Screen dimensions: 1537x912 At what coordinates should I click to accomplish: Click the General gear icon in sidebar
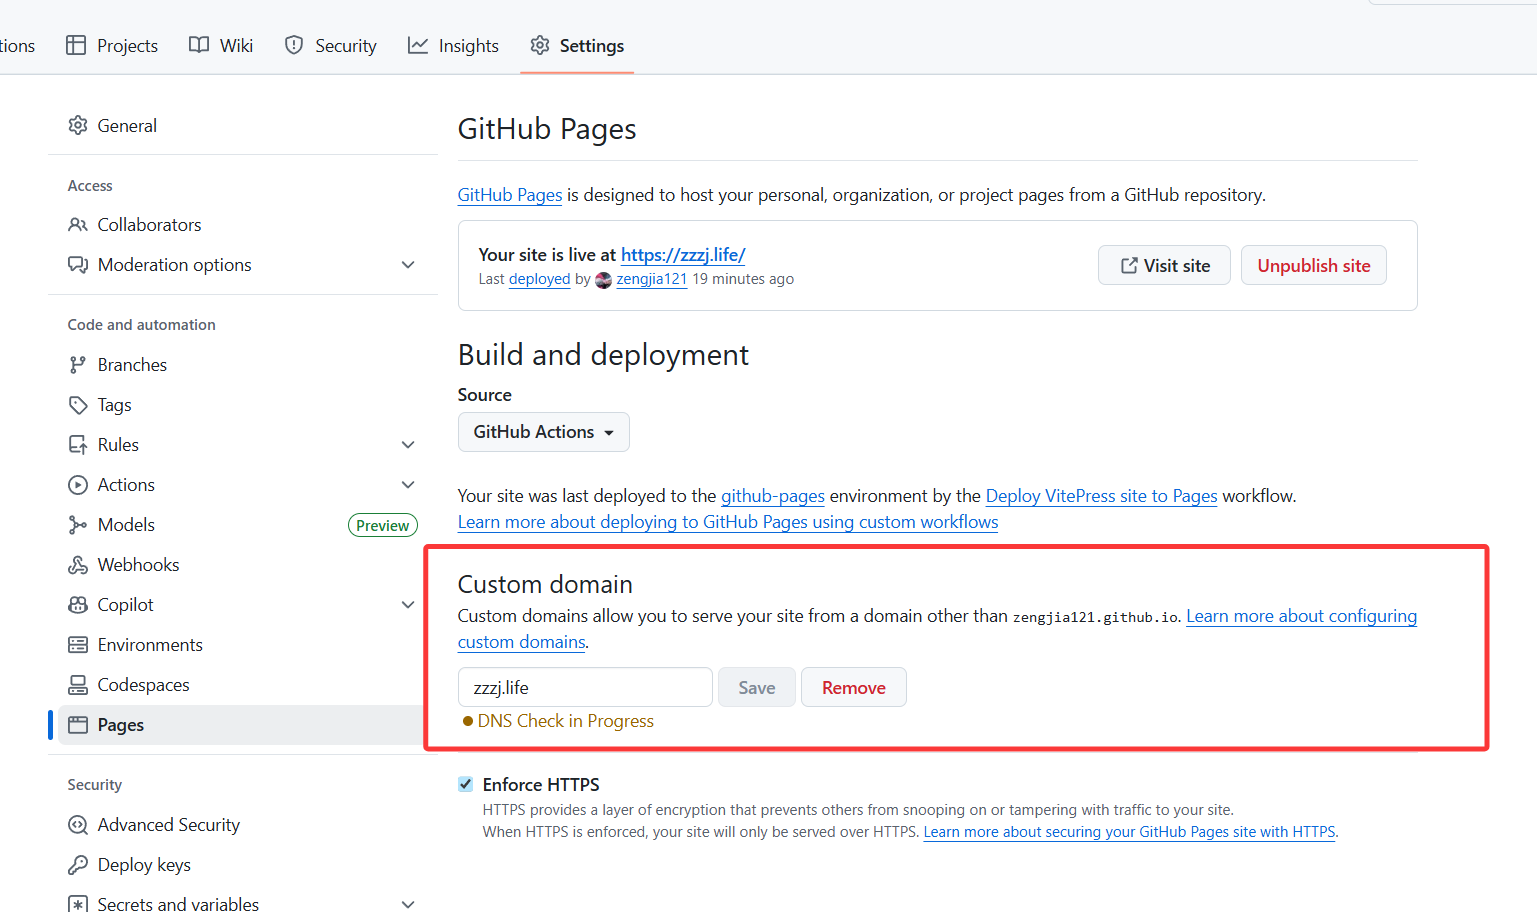pyautogui.click(x=78, y=125)
